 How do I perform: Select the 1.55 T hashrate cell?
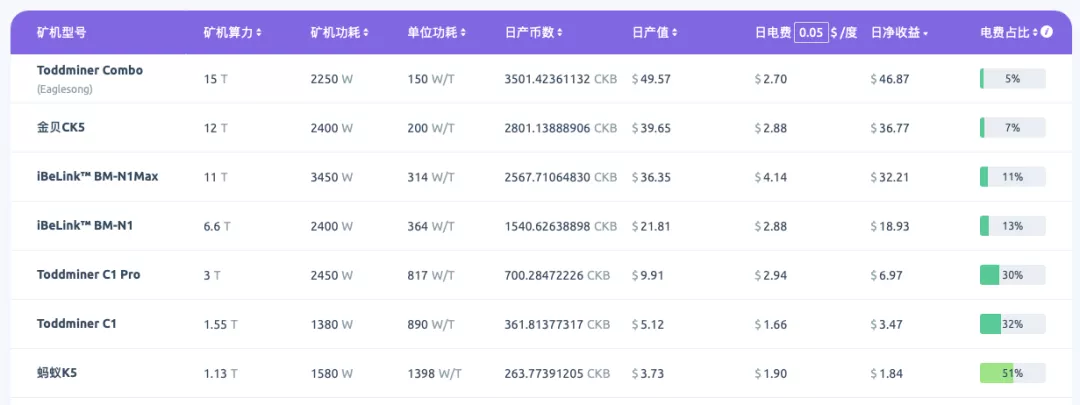click(x=220, y=324)
